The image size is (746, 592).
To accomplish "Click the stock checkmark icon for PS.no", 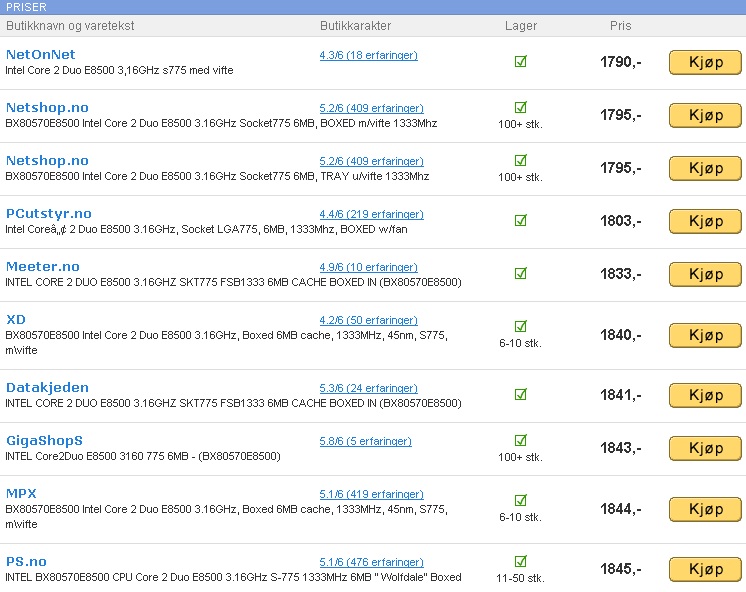I will tap(520, 561).
